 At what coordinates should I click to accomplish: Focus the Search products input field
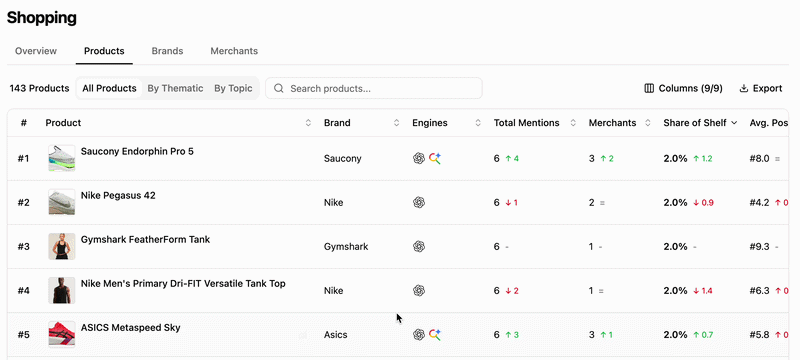(373, 88)
